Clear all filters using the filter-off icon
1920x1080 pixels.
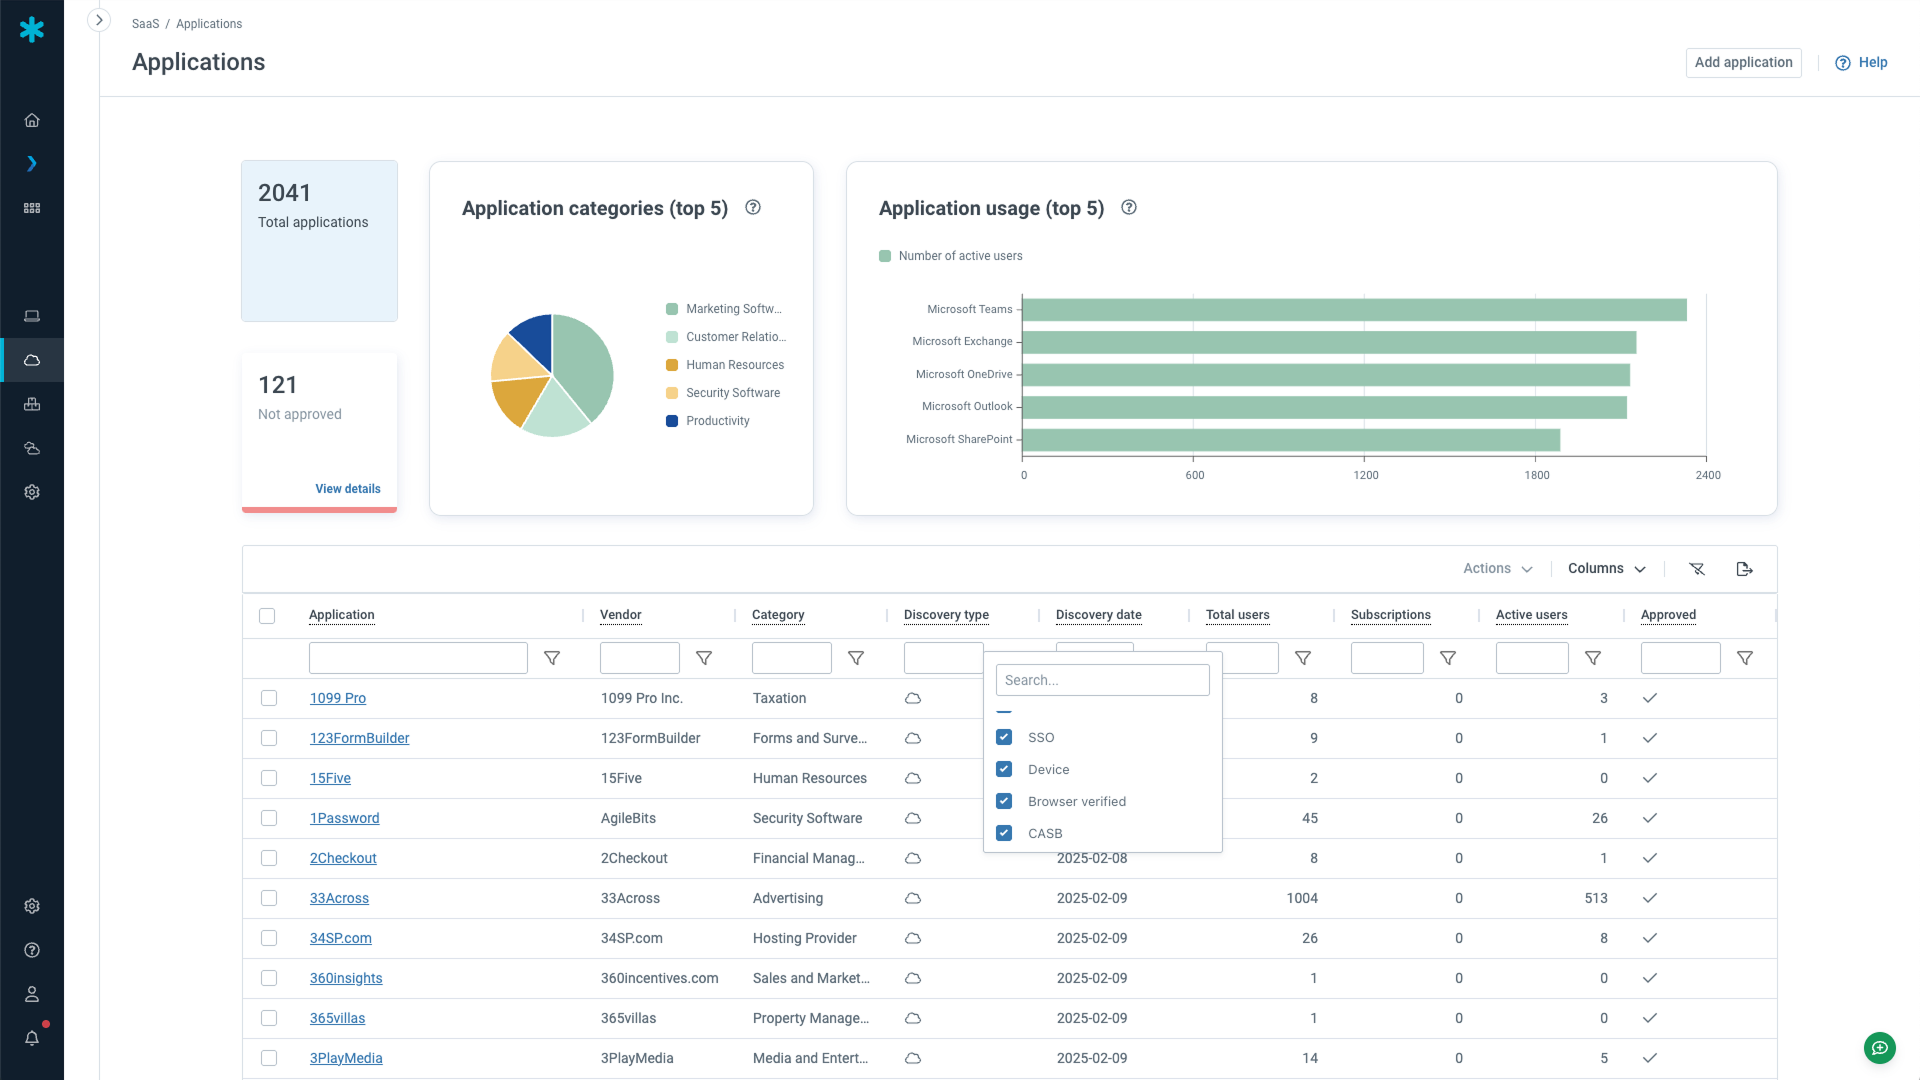point(1698,568)
